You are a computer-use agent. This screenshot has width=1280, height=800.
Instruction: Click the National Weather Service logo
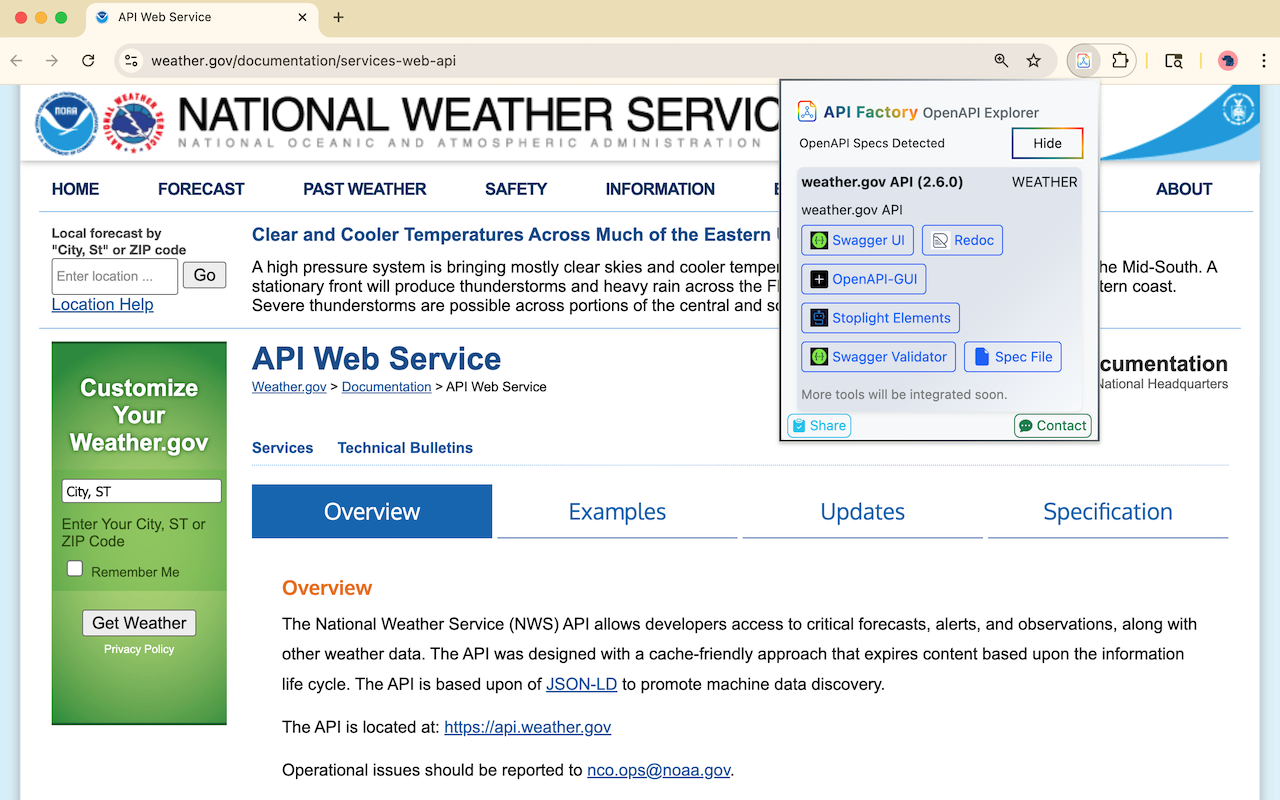click(135, 123)
